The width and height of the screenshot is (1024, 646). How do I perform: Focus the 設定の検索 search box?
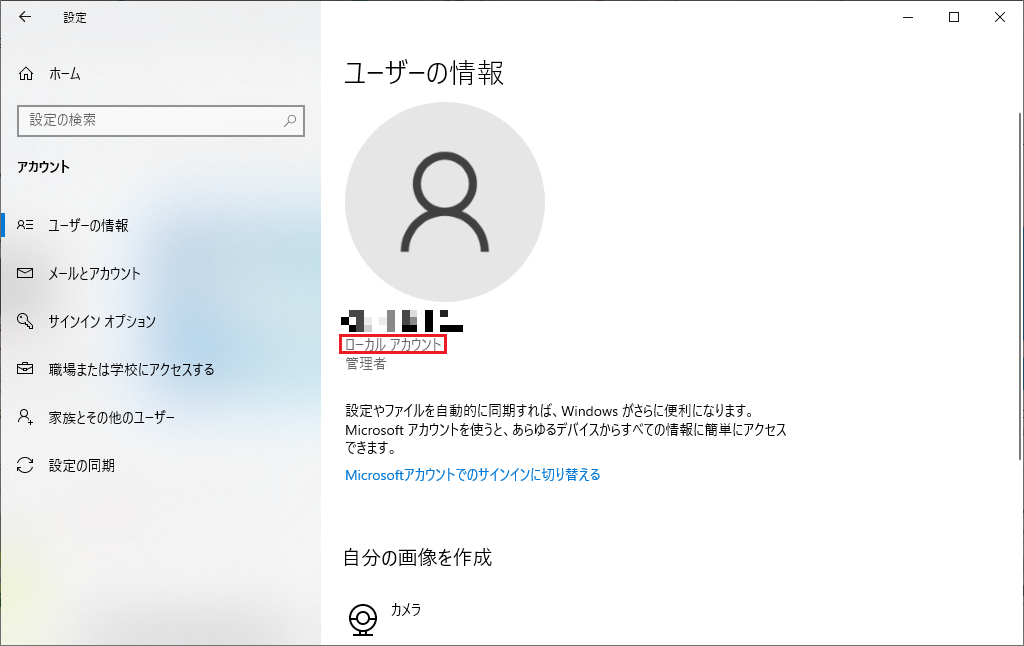[x=150, y=120]
